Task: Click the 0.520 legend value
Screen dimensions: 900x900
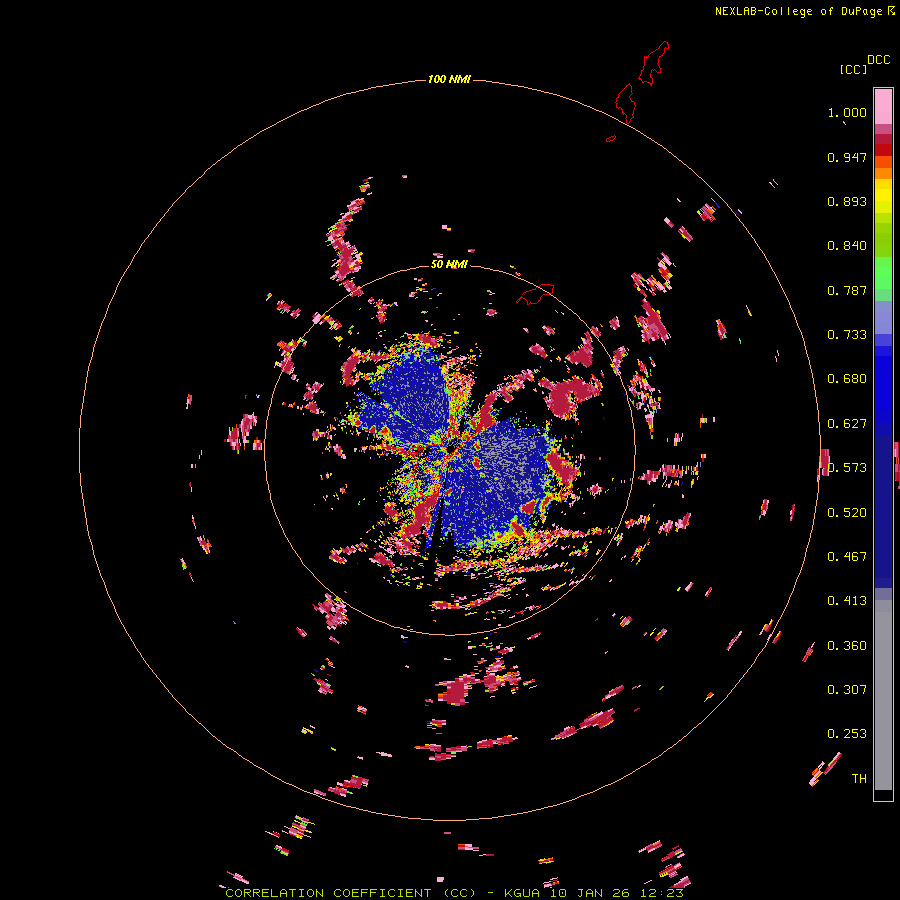Action: (847, 513)
